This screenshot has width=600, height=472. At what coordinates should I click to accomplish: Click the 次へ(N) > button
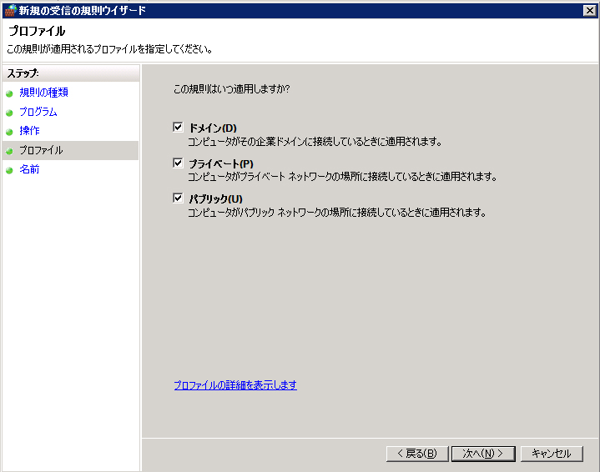coord(483,454)
